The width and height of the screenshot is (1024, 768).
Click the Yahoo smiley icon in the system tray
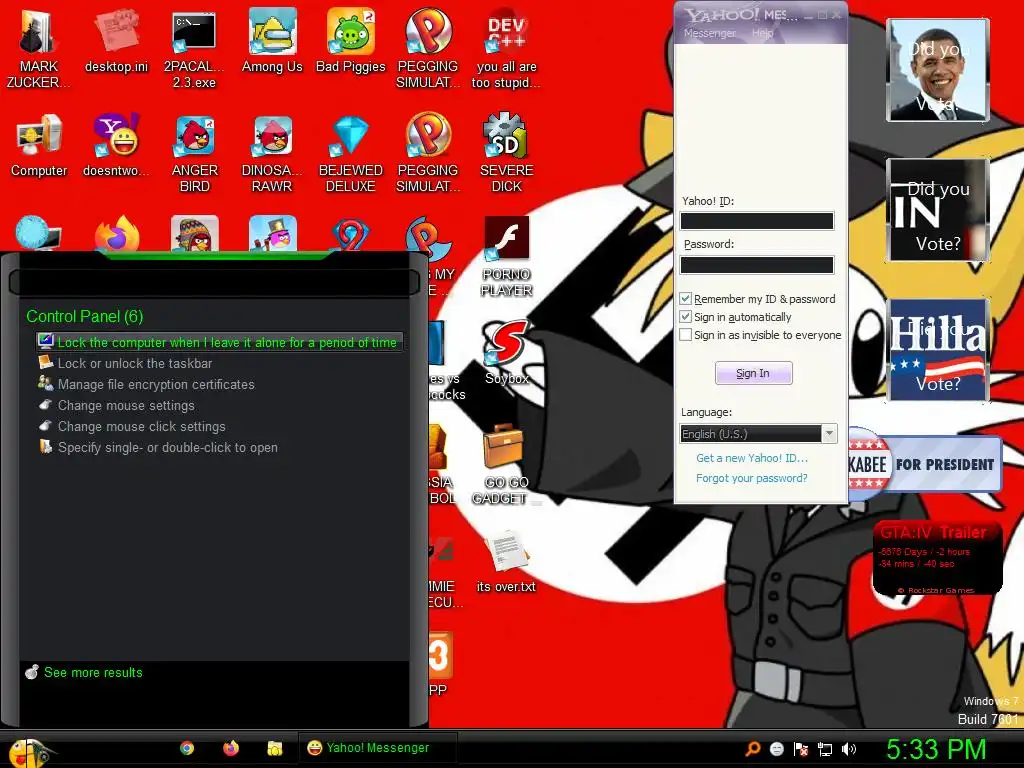click(x=776, y=748)
